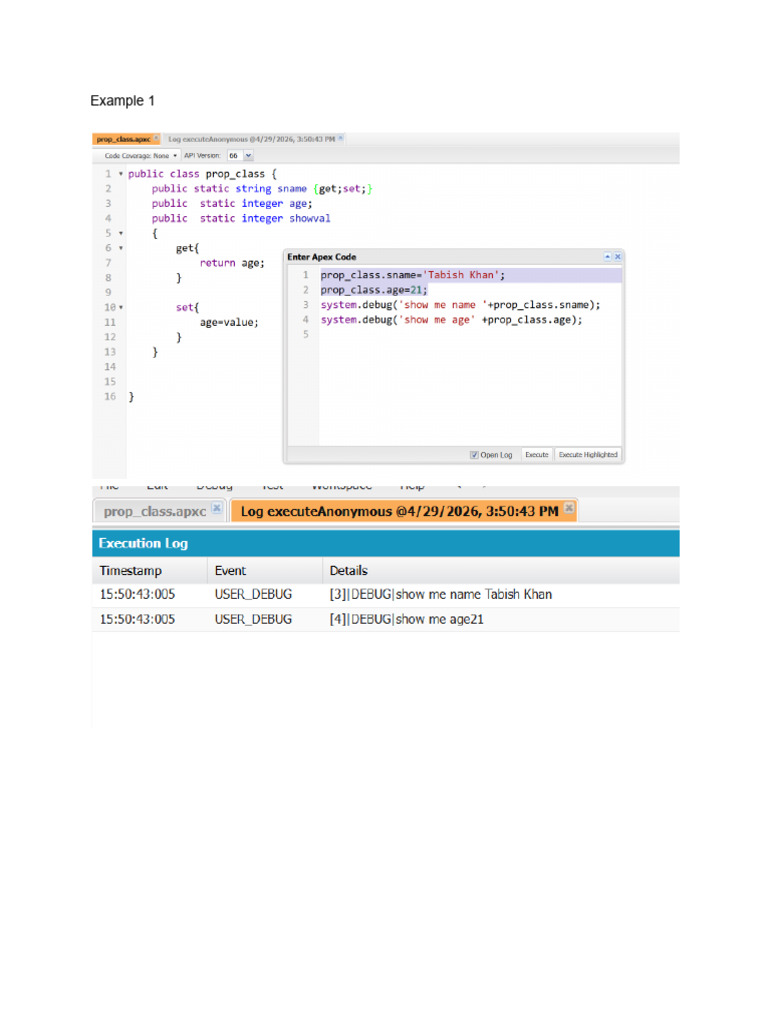The height and width of the screenshot is (1024, 768).
Task: Click line 'prop_class.age=21;' in Apex dialog
Action: click(374, 290)
